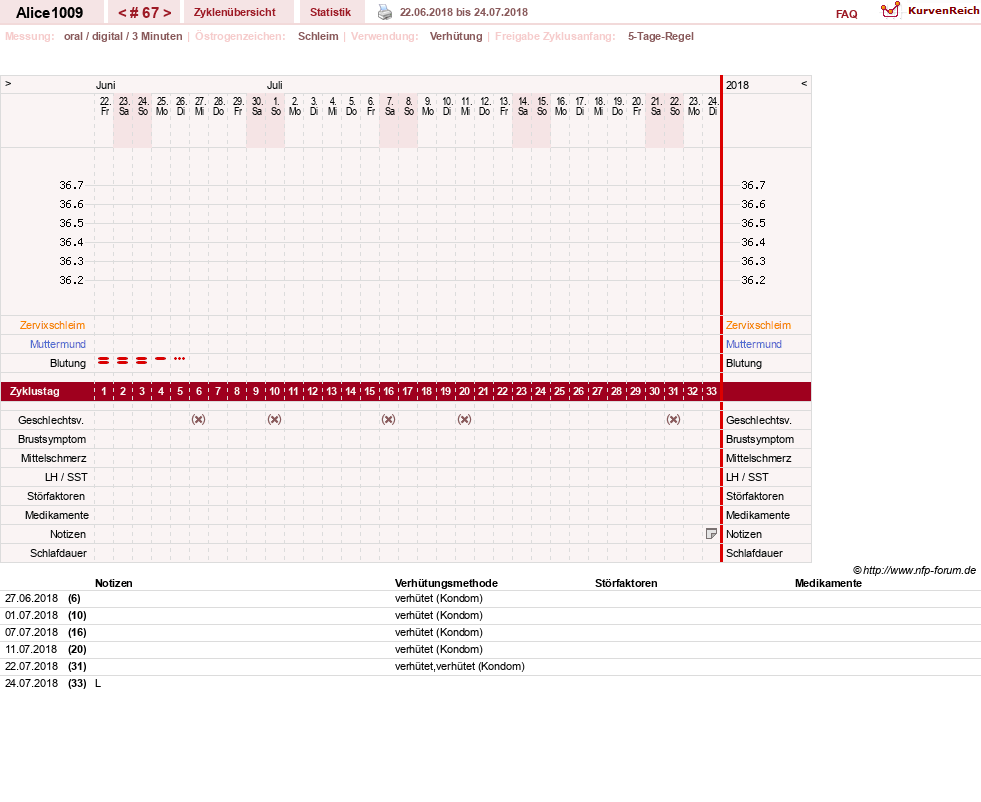Screen dimensions: 981x802
Task: Select intercourse marker on cycle day 31
Action: pyautogui.click(x=673, y=420)
